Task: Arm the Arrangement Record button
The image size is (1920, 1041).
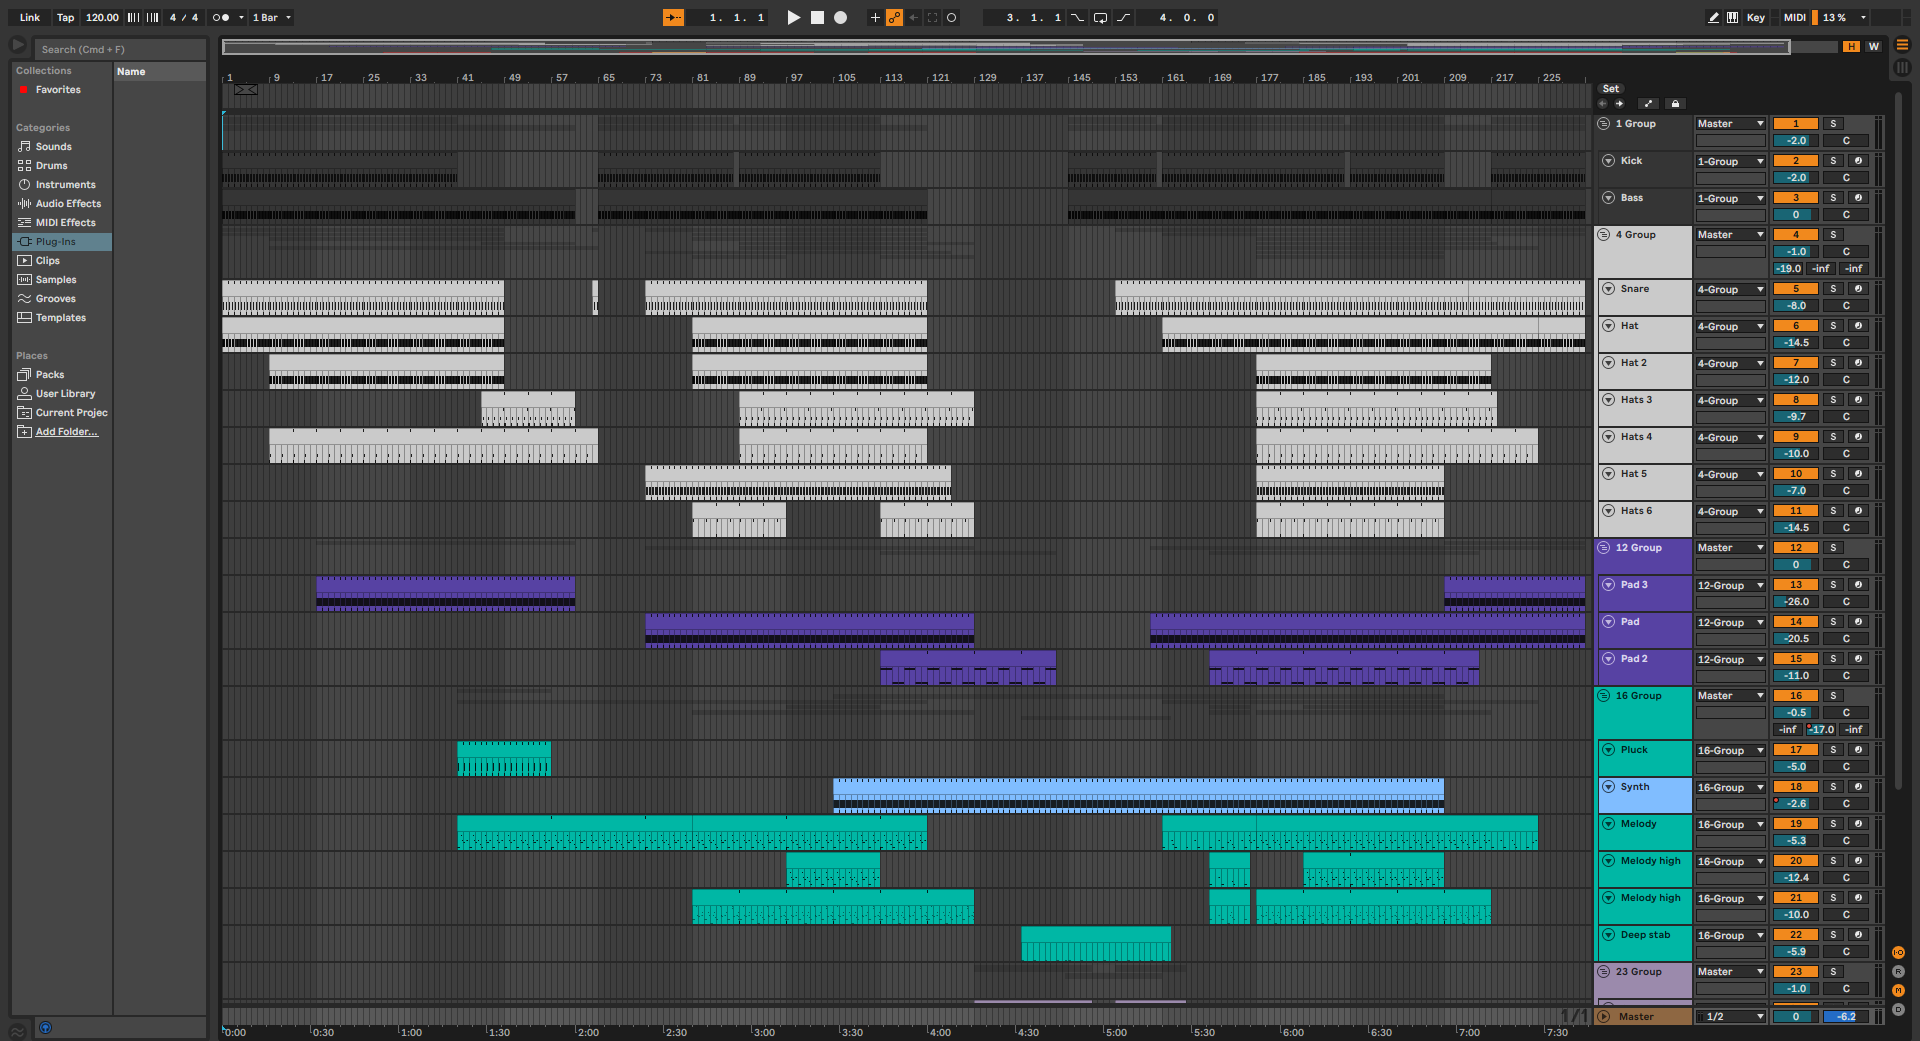Action: coord(841,17)
